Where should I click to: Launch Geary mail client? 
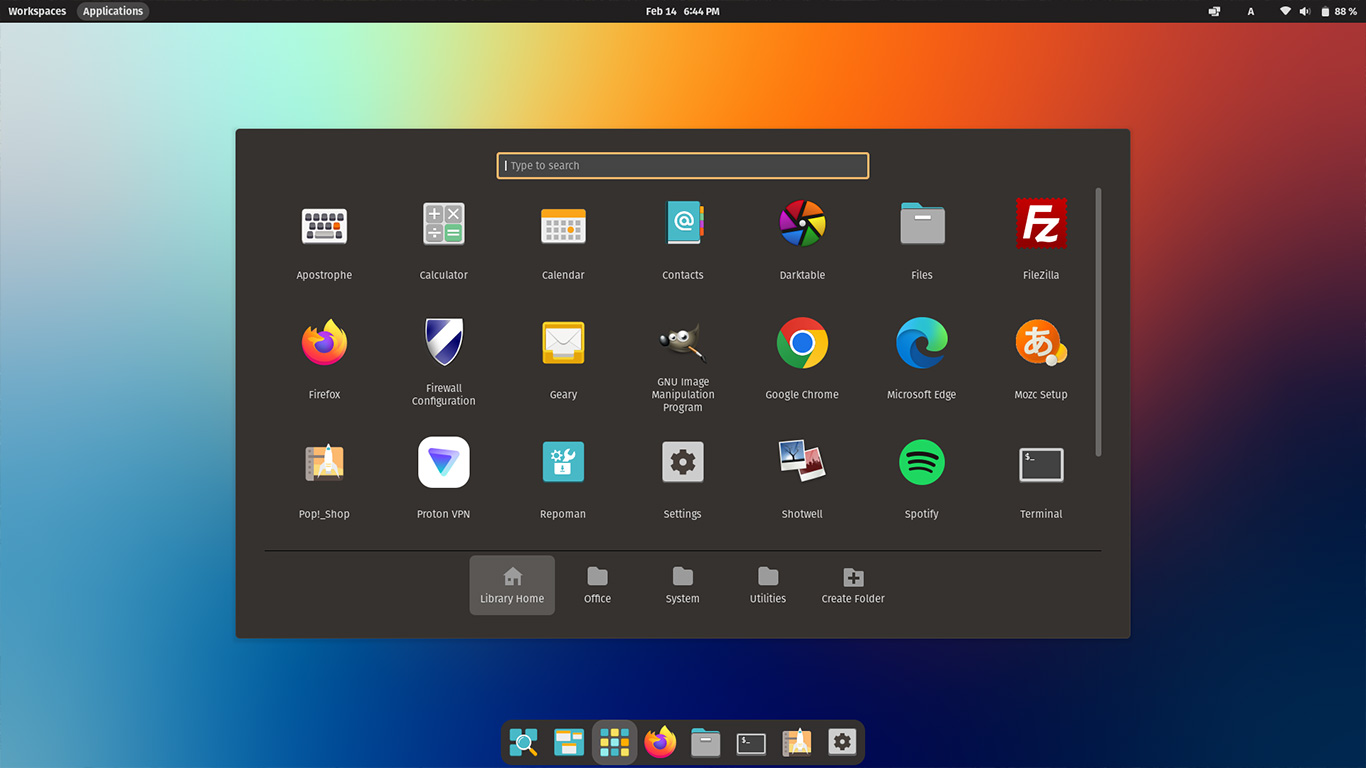563,358
